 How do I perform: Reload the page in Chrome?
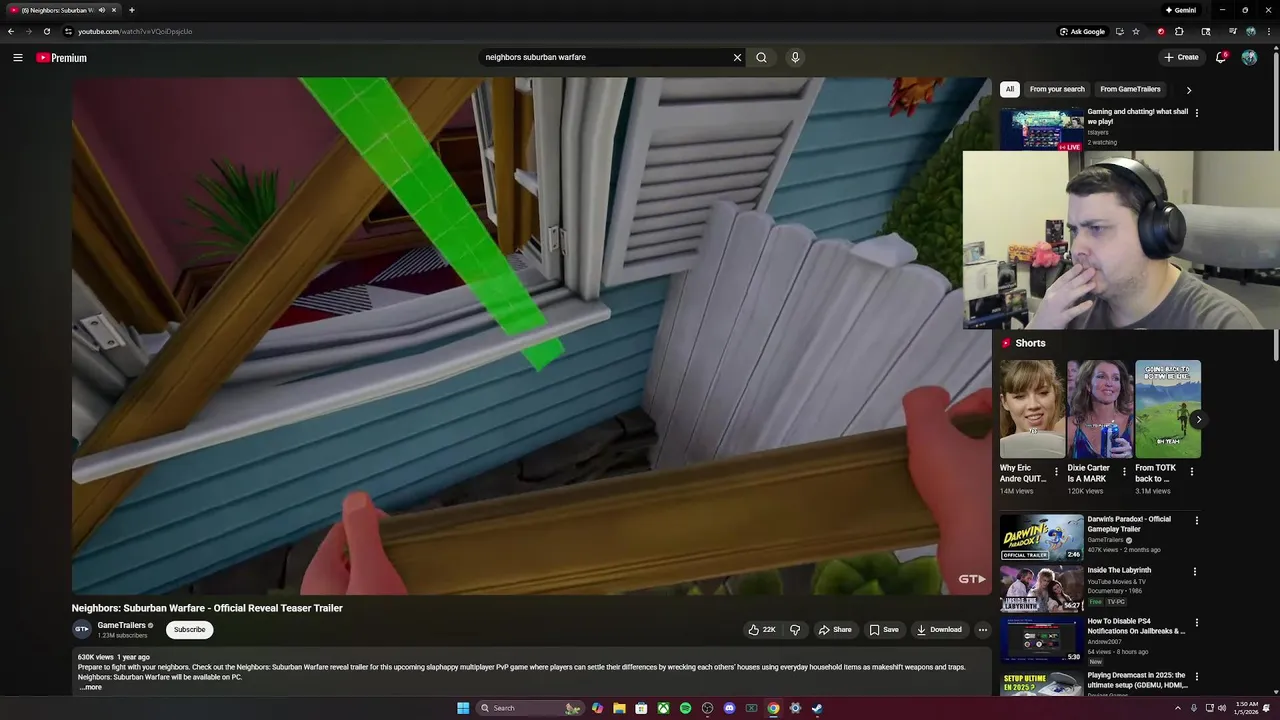pos(47,31)
